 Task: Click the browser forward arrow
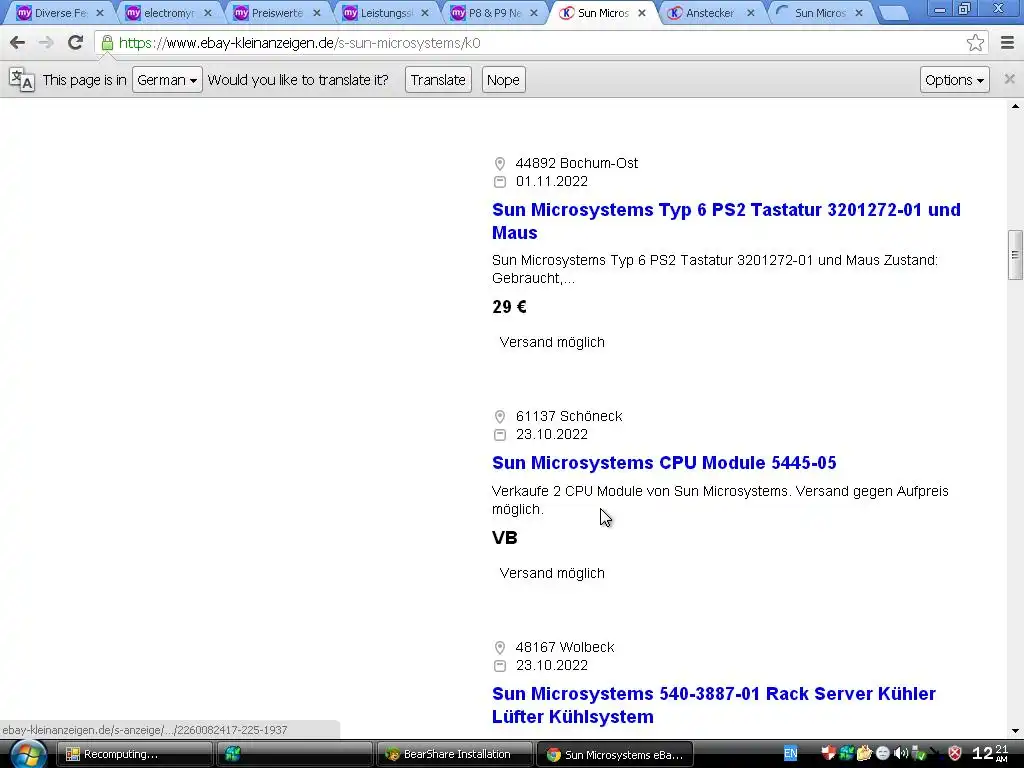click(46, 43)
